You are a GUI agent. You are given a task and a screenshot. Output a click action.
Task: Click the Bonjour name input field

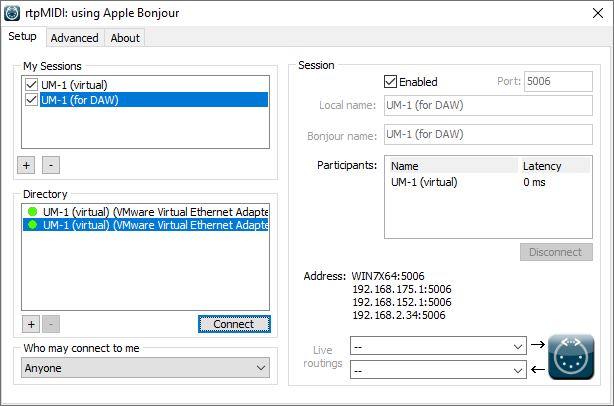pyautogui.click(x=488, y=135)
